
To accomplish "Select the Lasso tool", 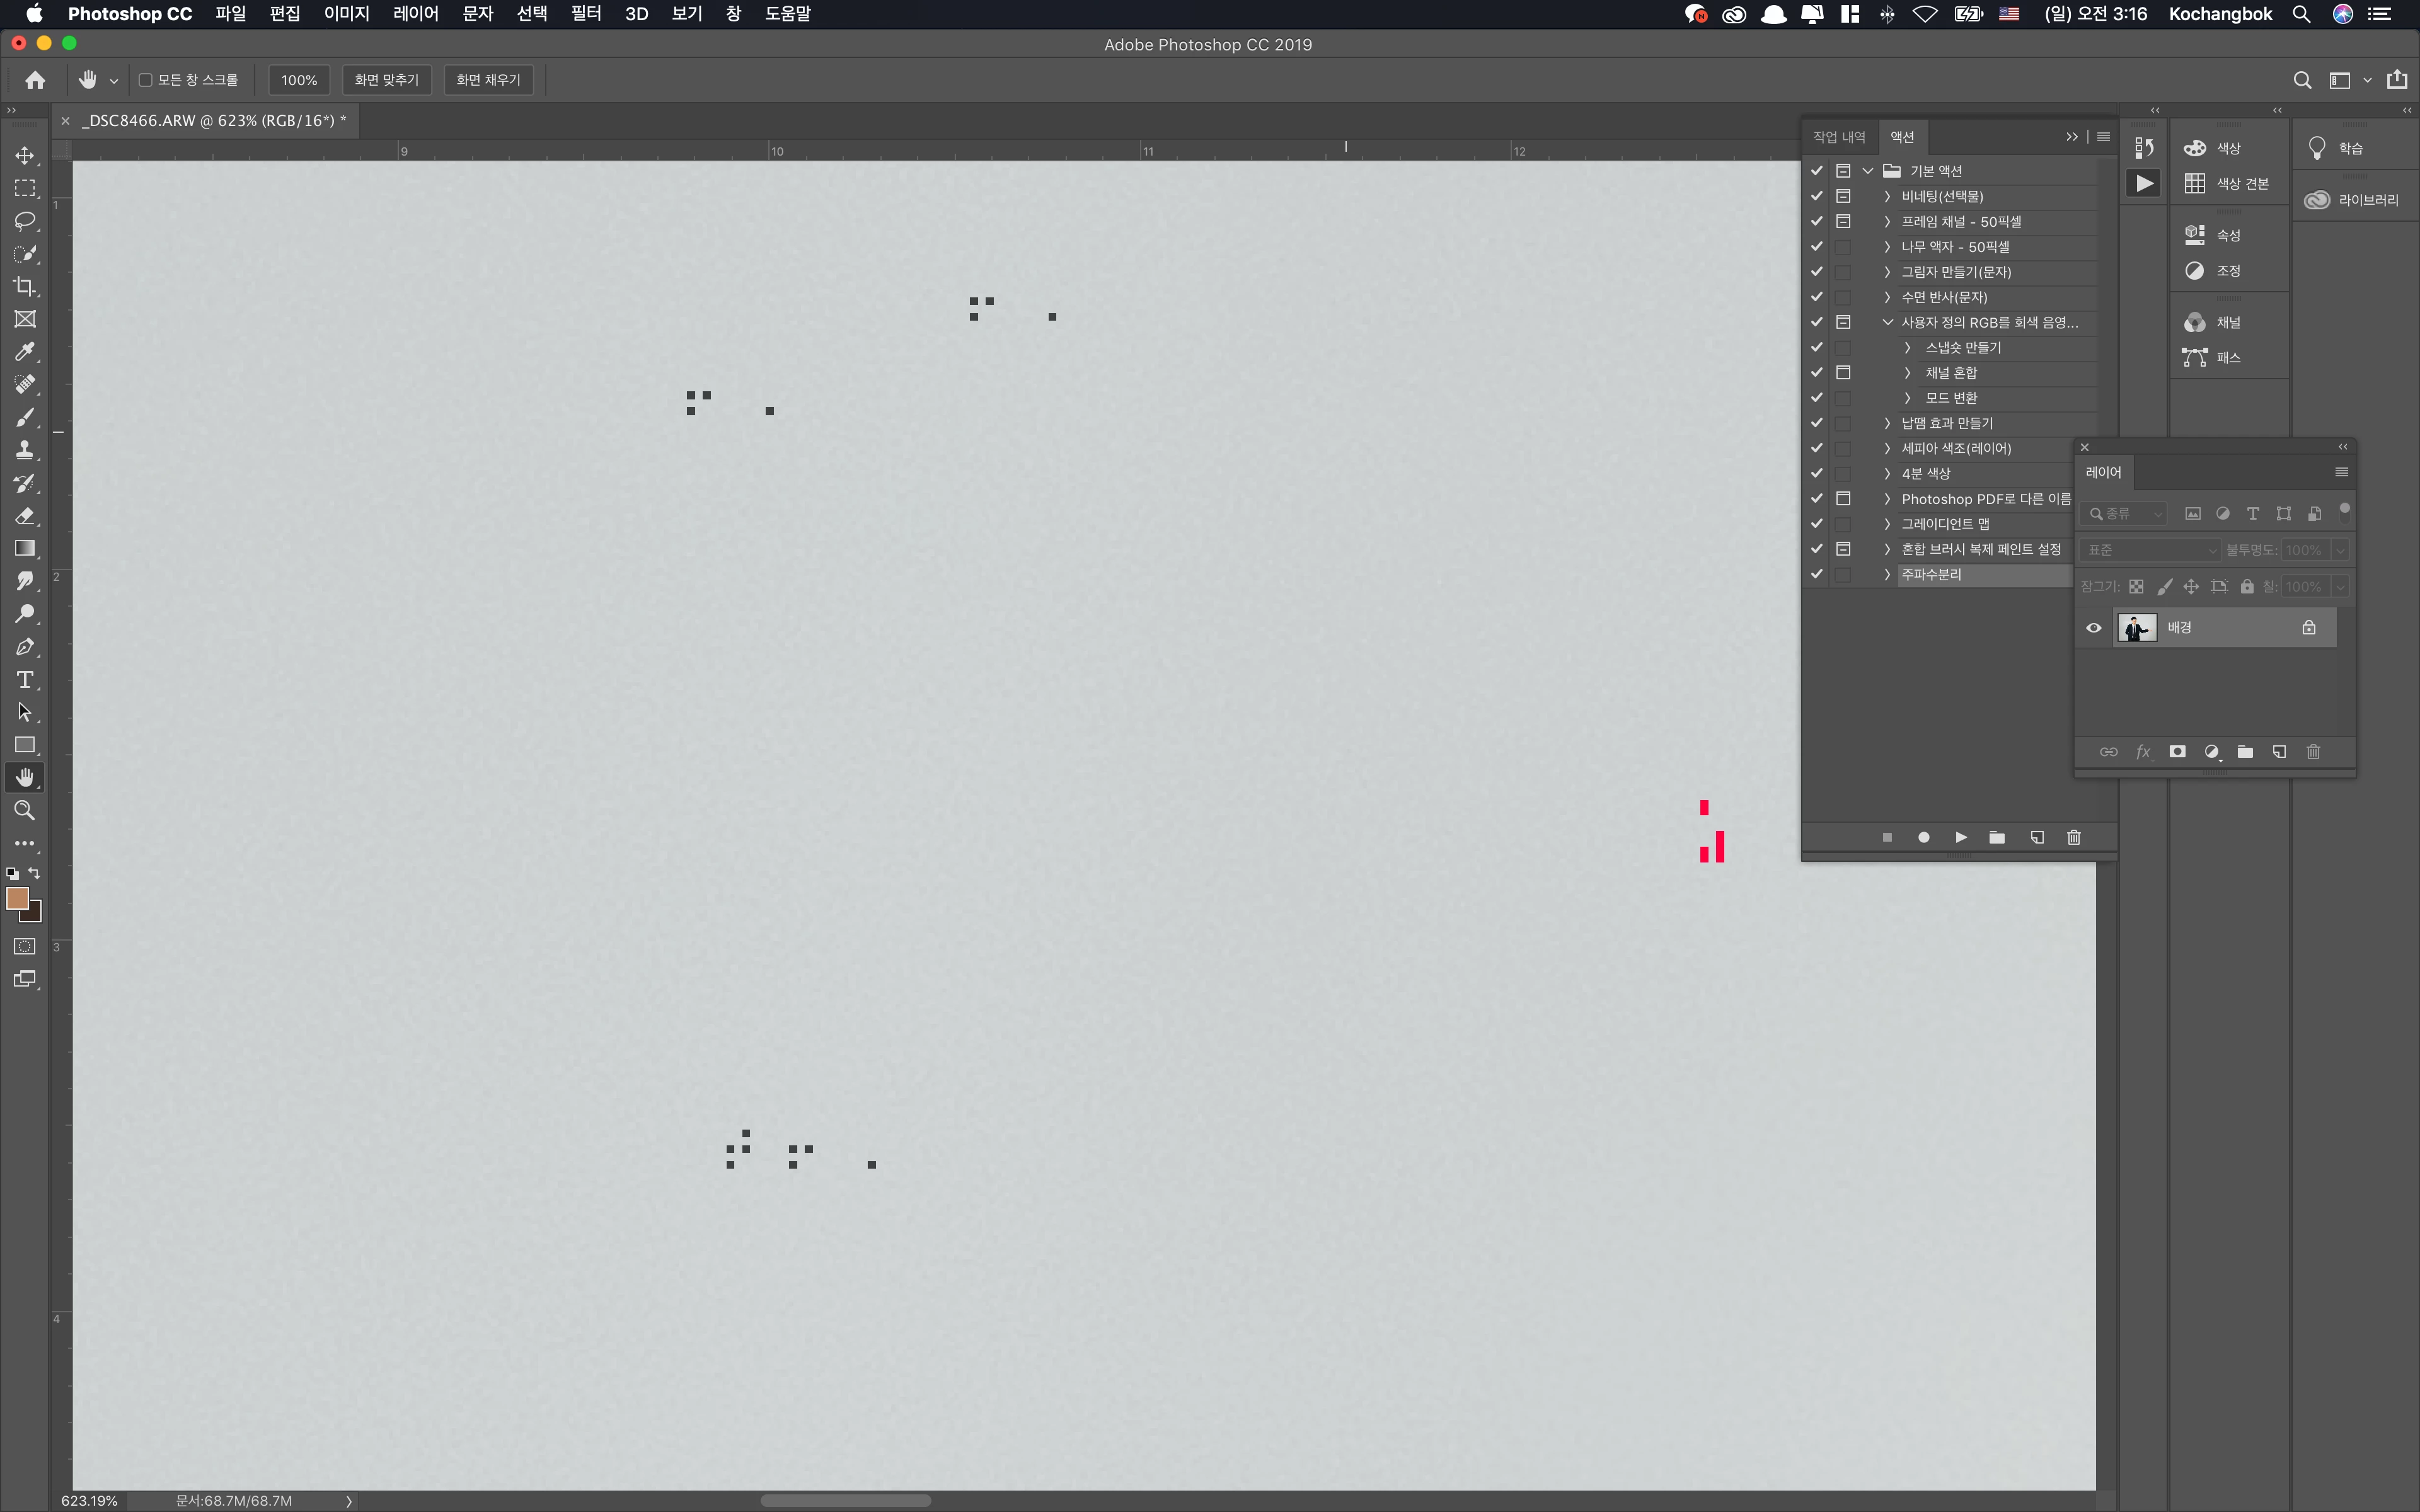I will [25, 221].
